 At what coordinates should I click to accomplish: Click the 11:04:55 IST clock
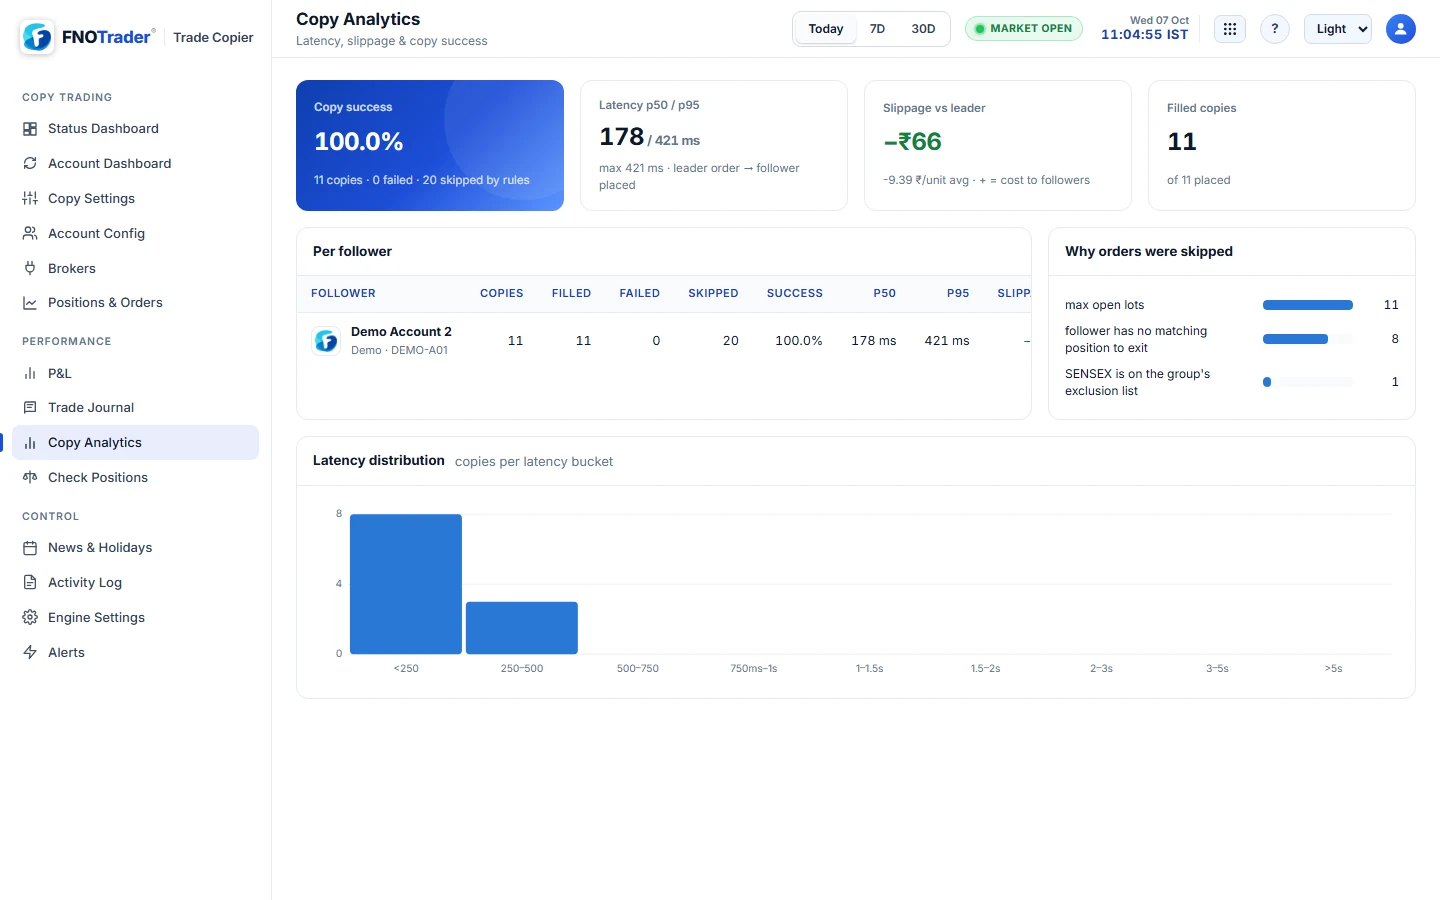pyautogui.click(x=1145, y=35)
